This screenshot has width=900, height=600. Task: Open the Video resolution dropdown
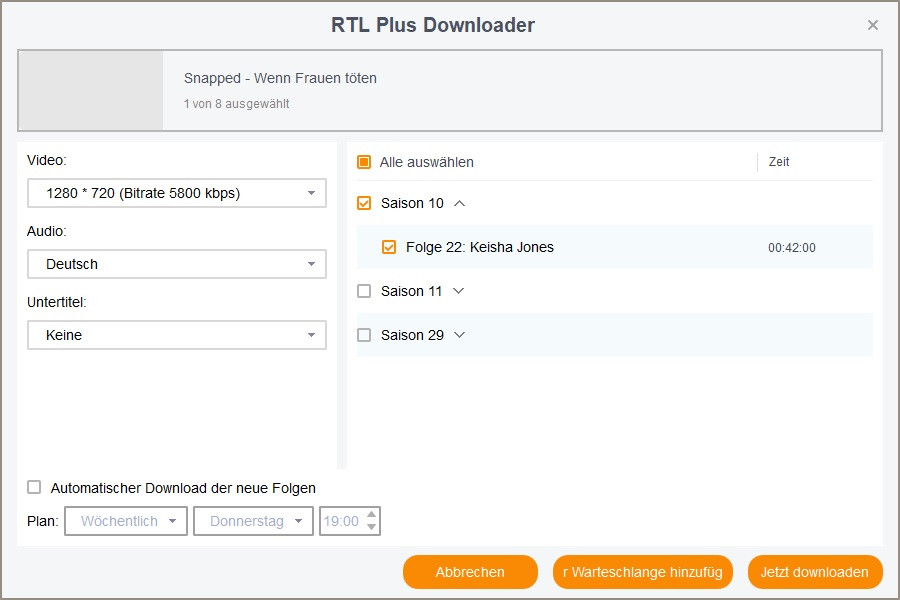(x=177, y=193)
